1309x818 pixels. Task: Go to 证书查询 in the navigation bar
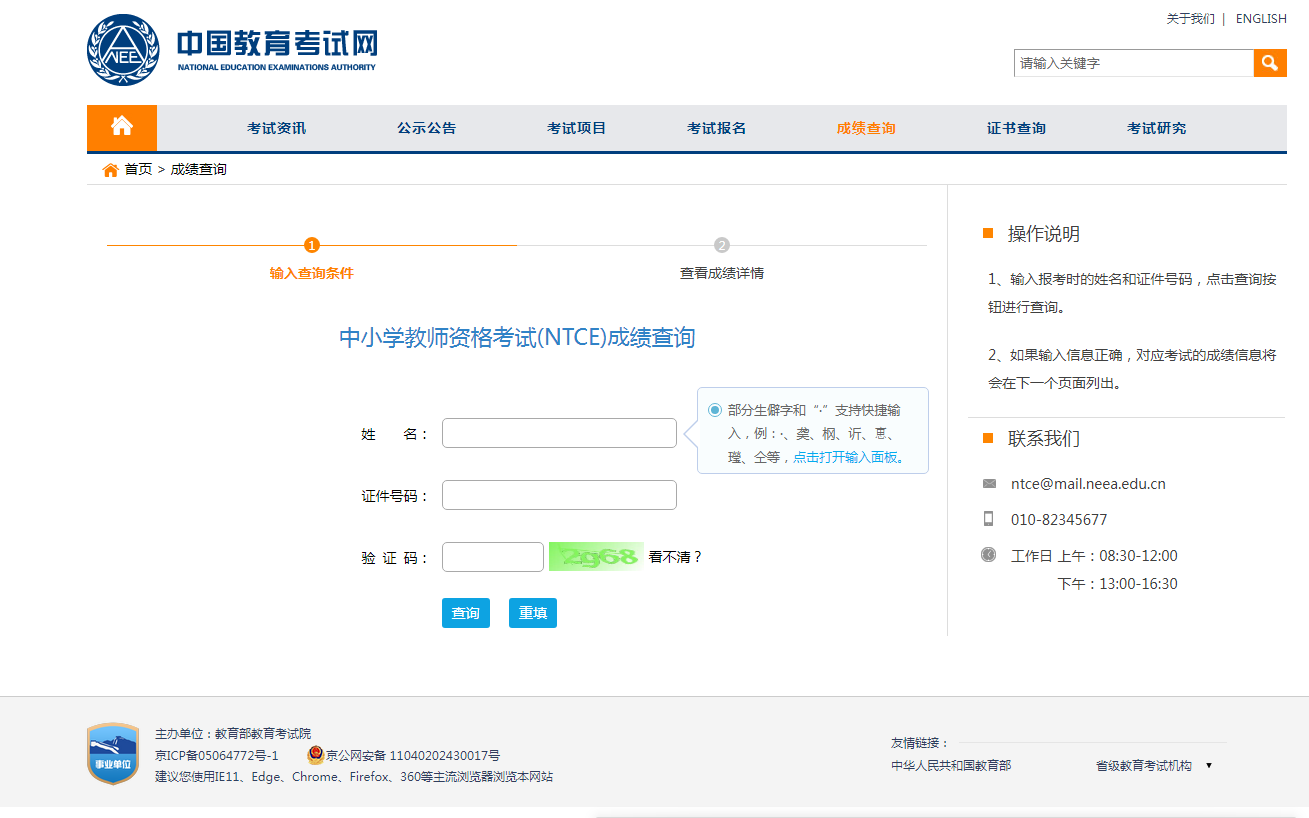click(x=1016, y=128)
